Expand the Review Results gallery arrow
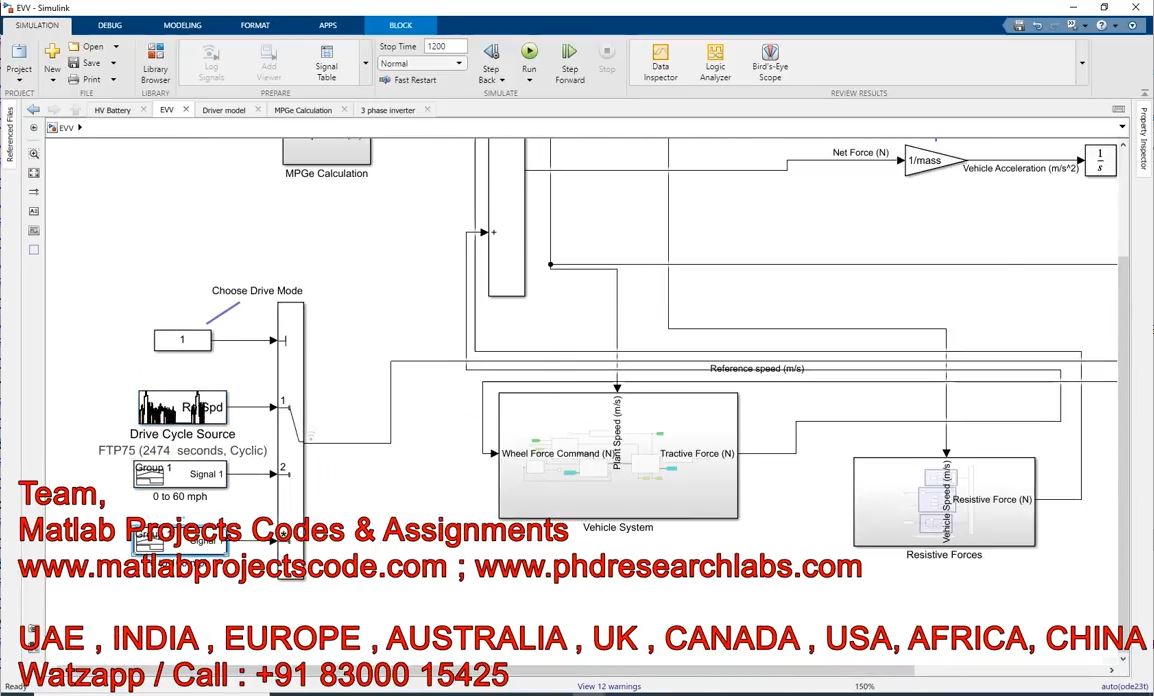Screen dimensions: 1154x696 coord(1081,63)
